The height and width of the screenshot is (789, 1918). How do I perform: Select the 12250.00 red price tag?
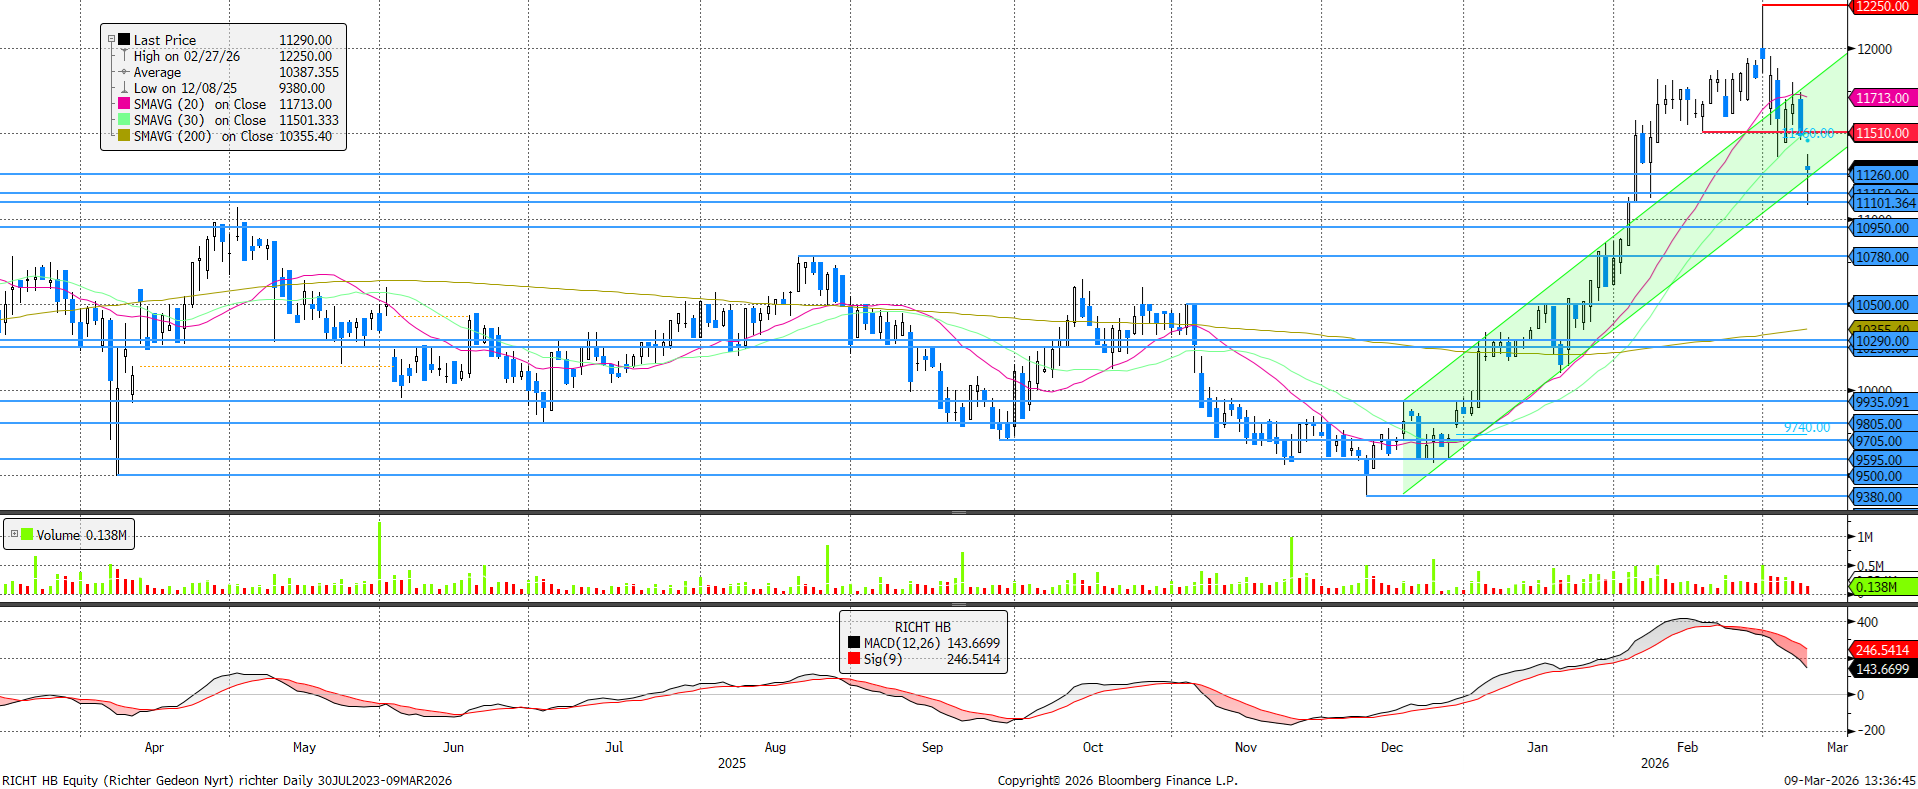coord(1881,7)
